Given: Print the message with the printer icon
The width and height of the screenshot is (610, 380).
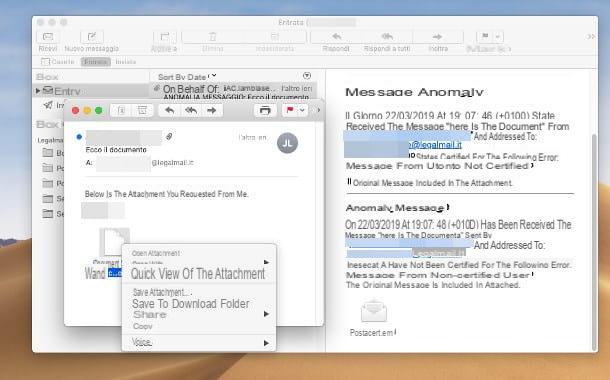Looking at the screenshot, I should 265,110.
